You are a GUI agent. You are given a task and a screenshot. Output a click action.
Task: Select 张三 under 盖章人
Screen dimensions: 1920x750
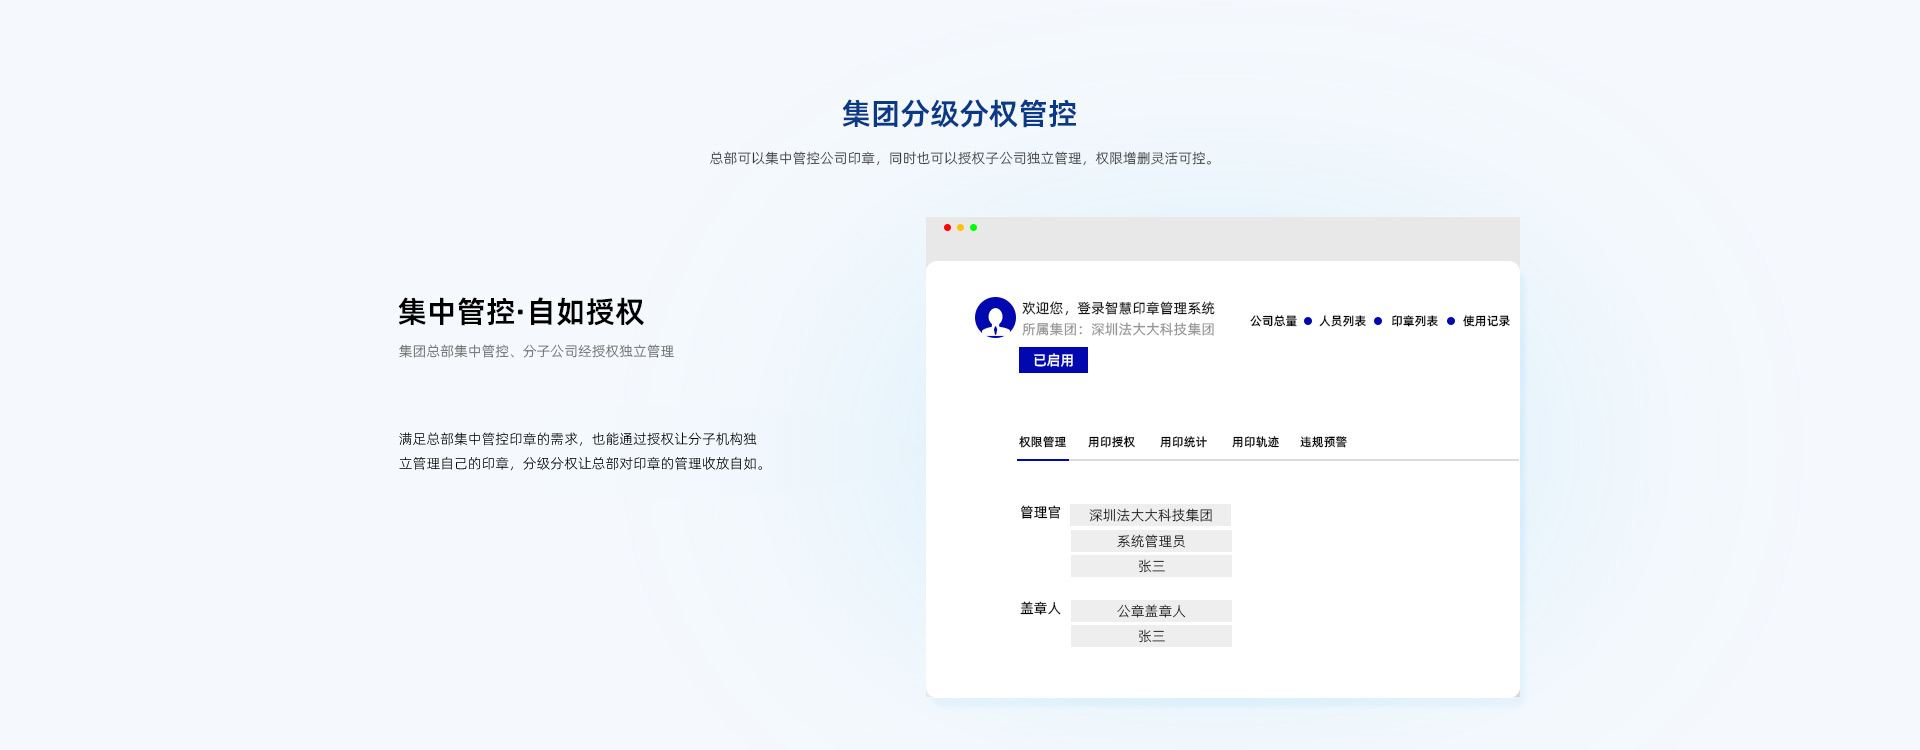[1151, 636]
